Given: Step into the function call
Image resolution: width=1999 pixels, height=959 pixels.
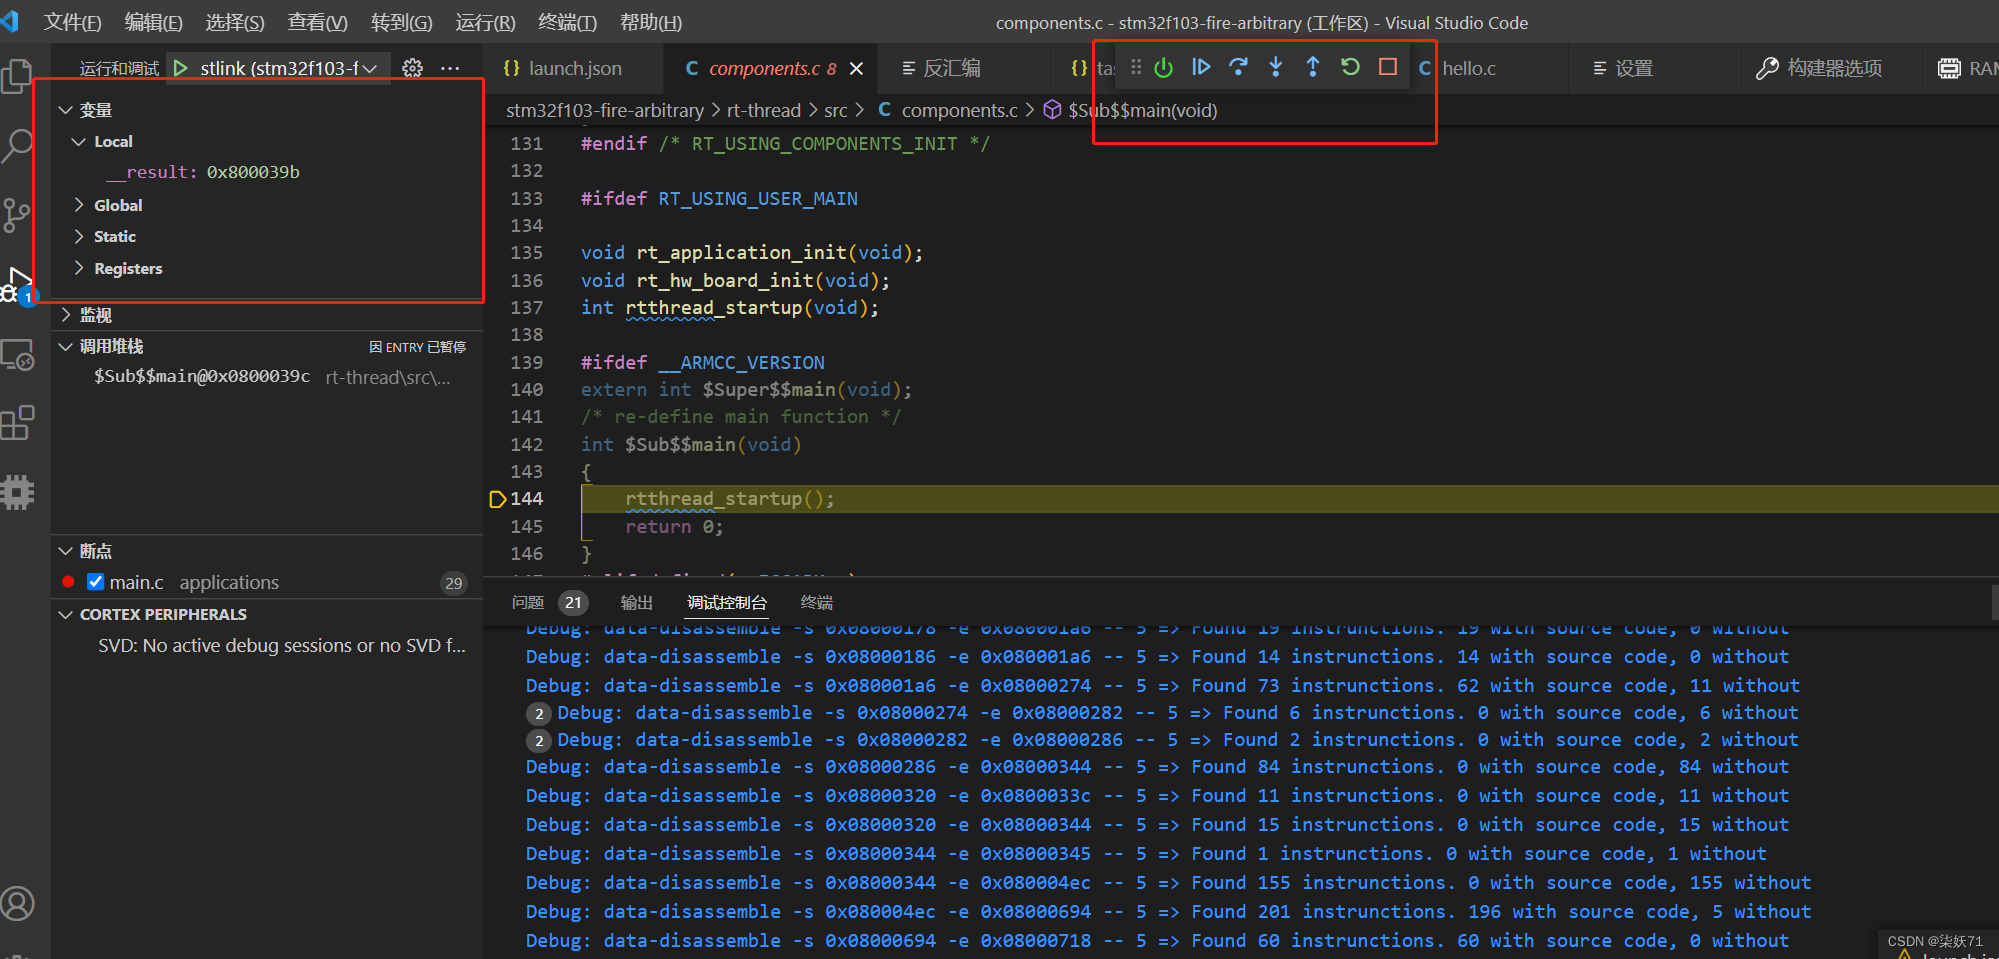Looking at the screenshot, I should 1276,67.
